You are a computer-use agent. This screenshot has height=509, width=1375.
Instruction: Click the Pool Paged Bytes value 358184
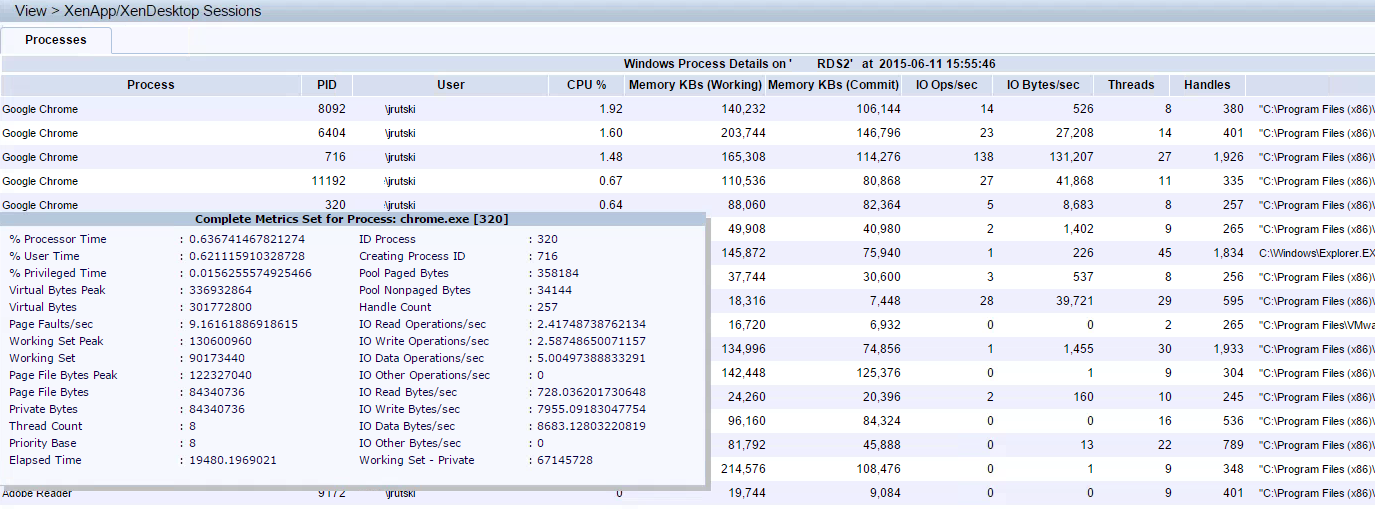[558, 273]
